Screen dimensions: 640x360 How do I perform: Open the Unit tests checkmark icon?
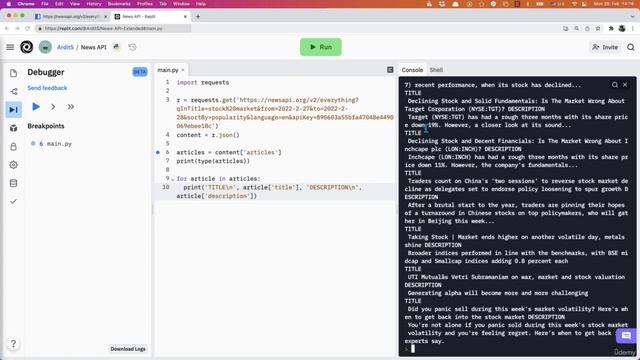pos(13,201)
